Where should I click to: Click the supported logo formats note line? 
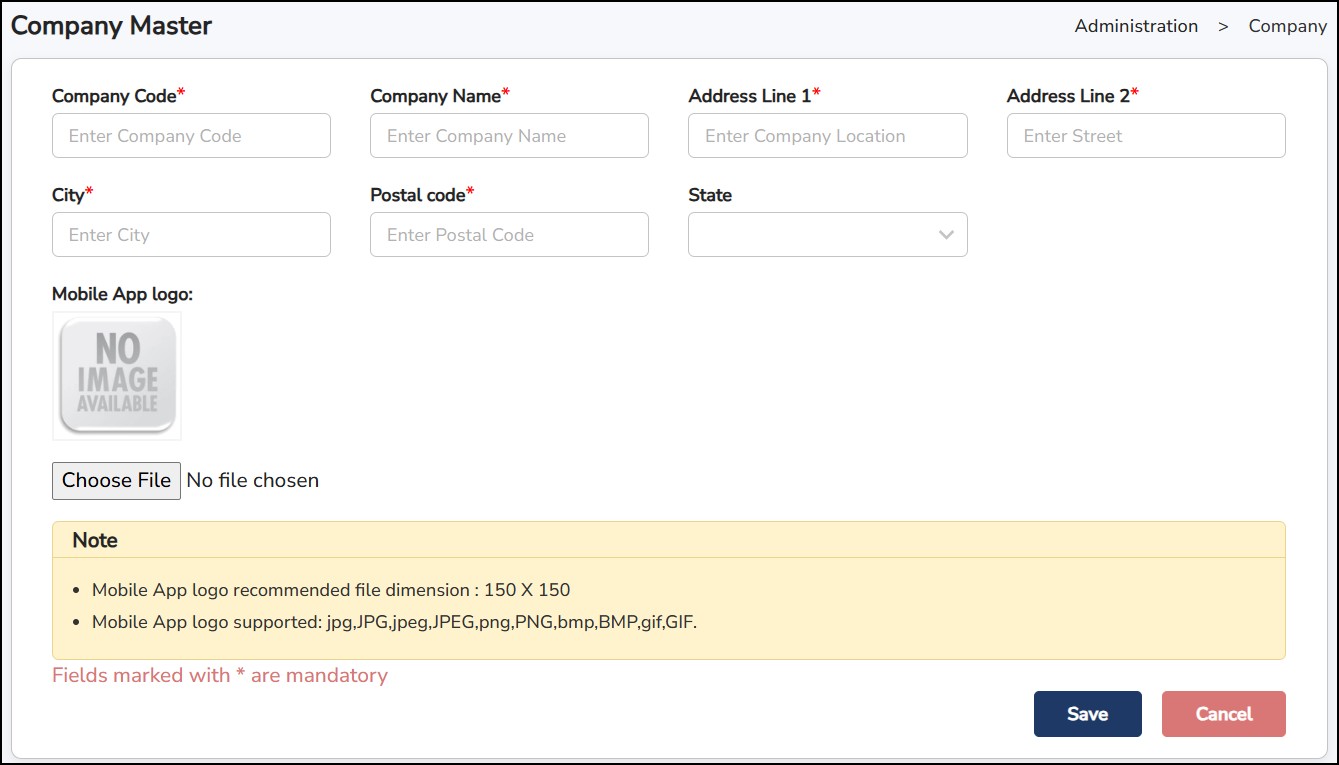394,622
